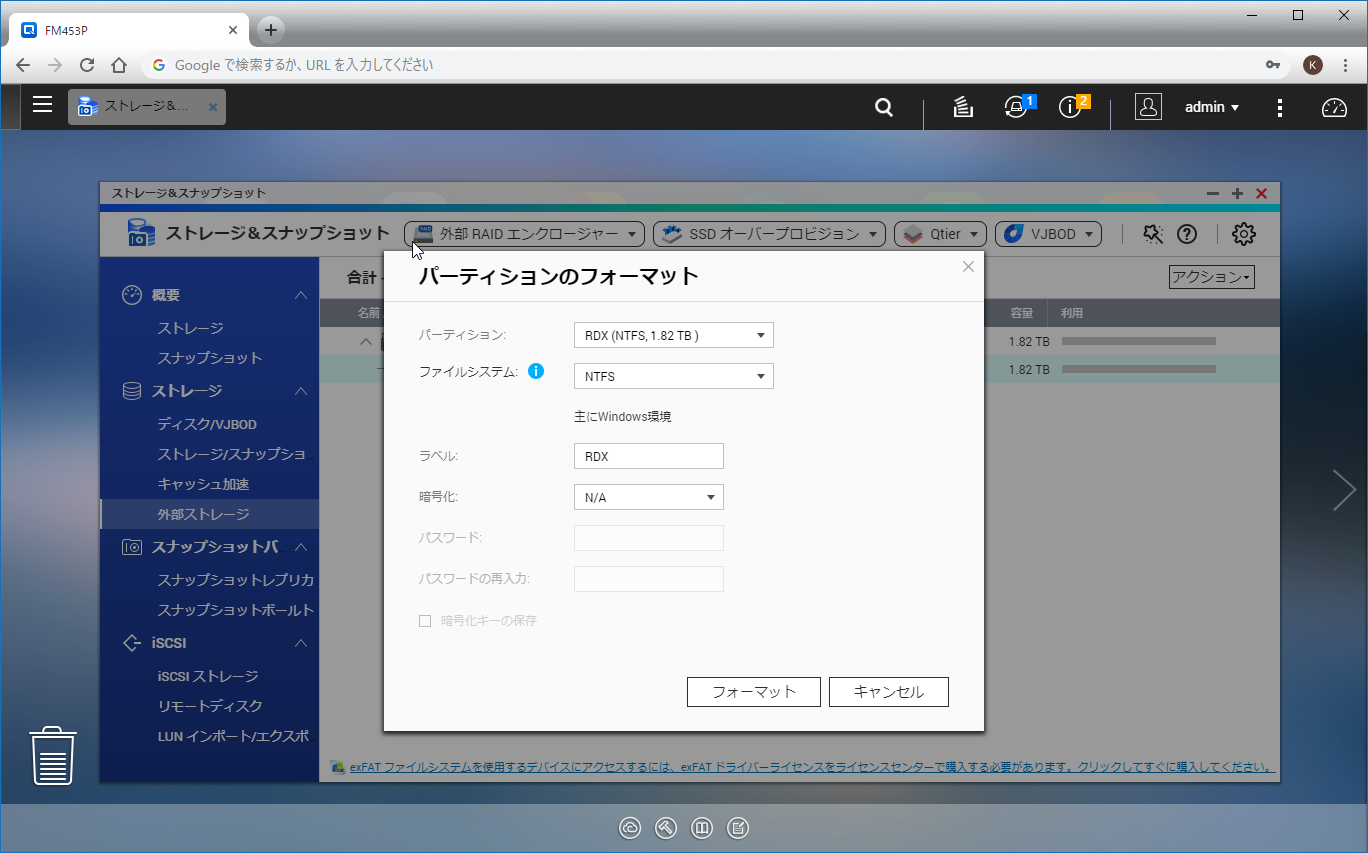This screenshot has height=853, width=1368.
Task: Click the label field containing RDX
Action: click(x=648, y=456)
